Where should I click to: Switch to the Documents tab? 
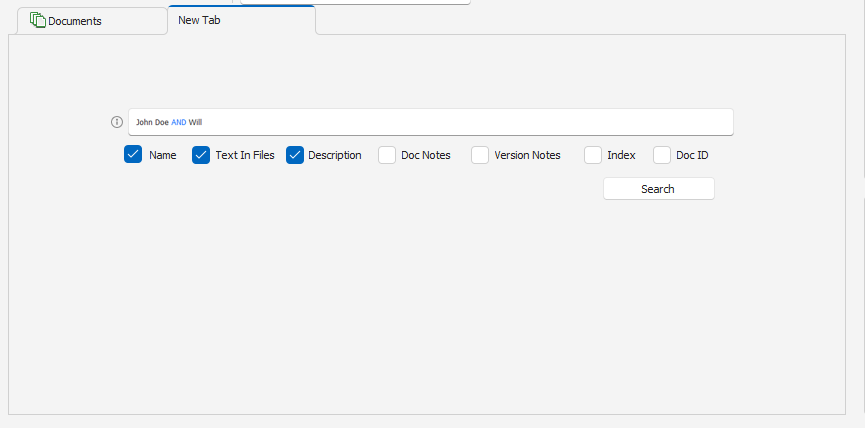tap(92, 21)
